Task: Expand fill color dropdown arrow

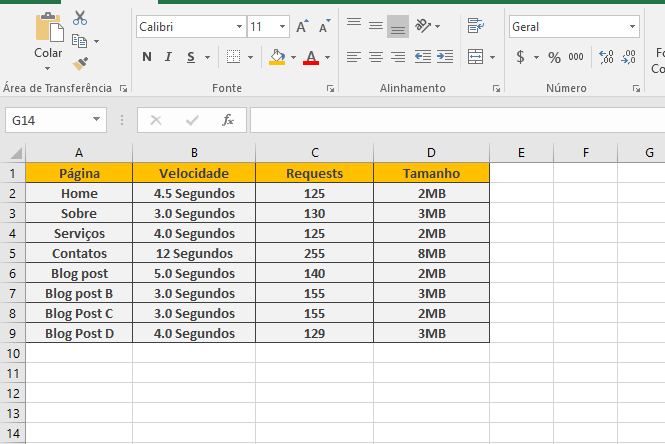Action: [293, 57]
